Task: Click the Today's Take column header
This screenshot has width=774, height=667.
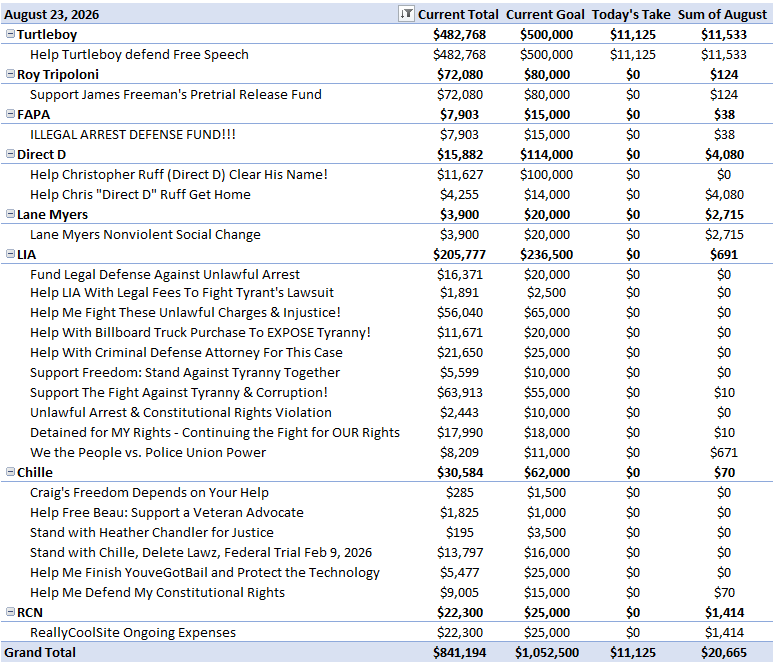Action: tap(631, 15)
